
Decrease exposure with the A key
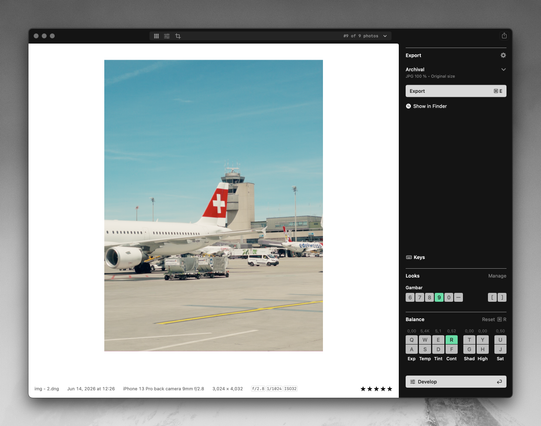pyautogui.click(x=412, y=349)
